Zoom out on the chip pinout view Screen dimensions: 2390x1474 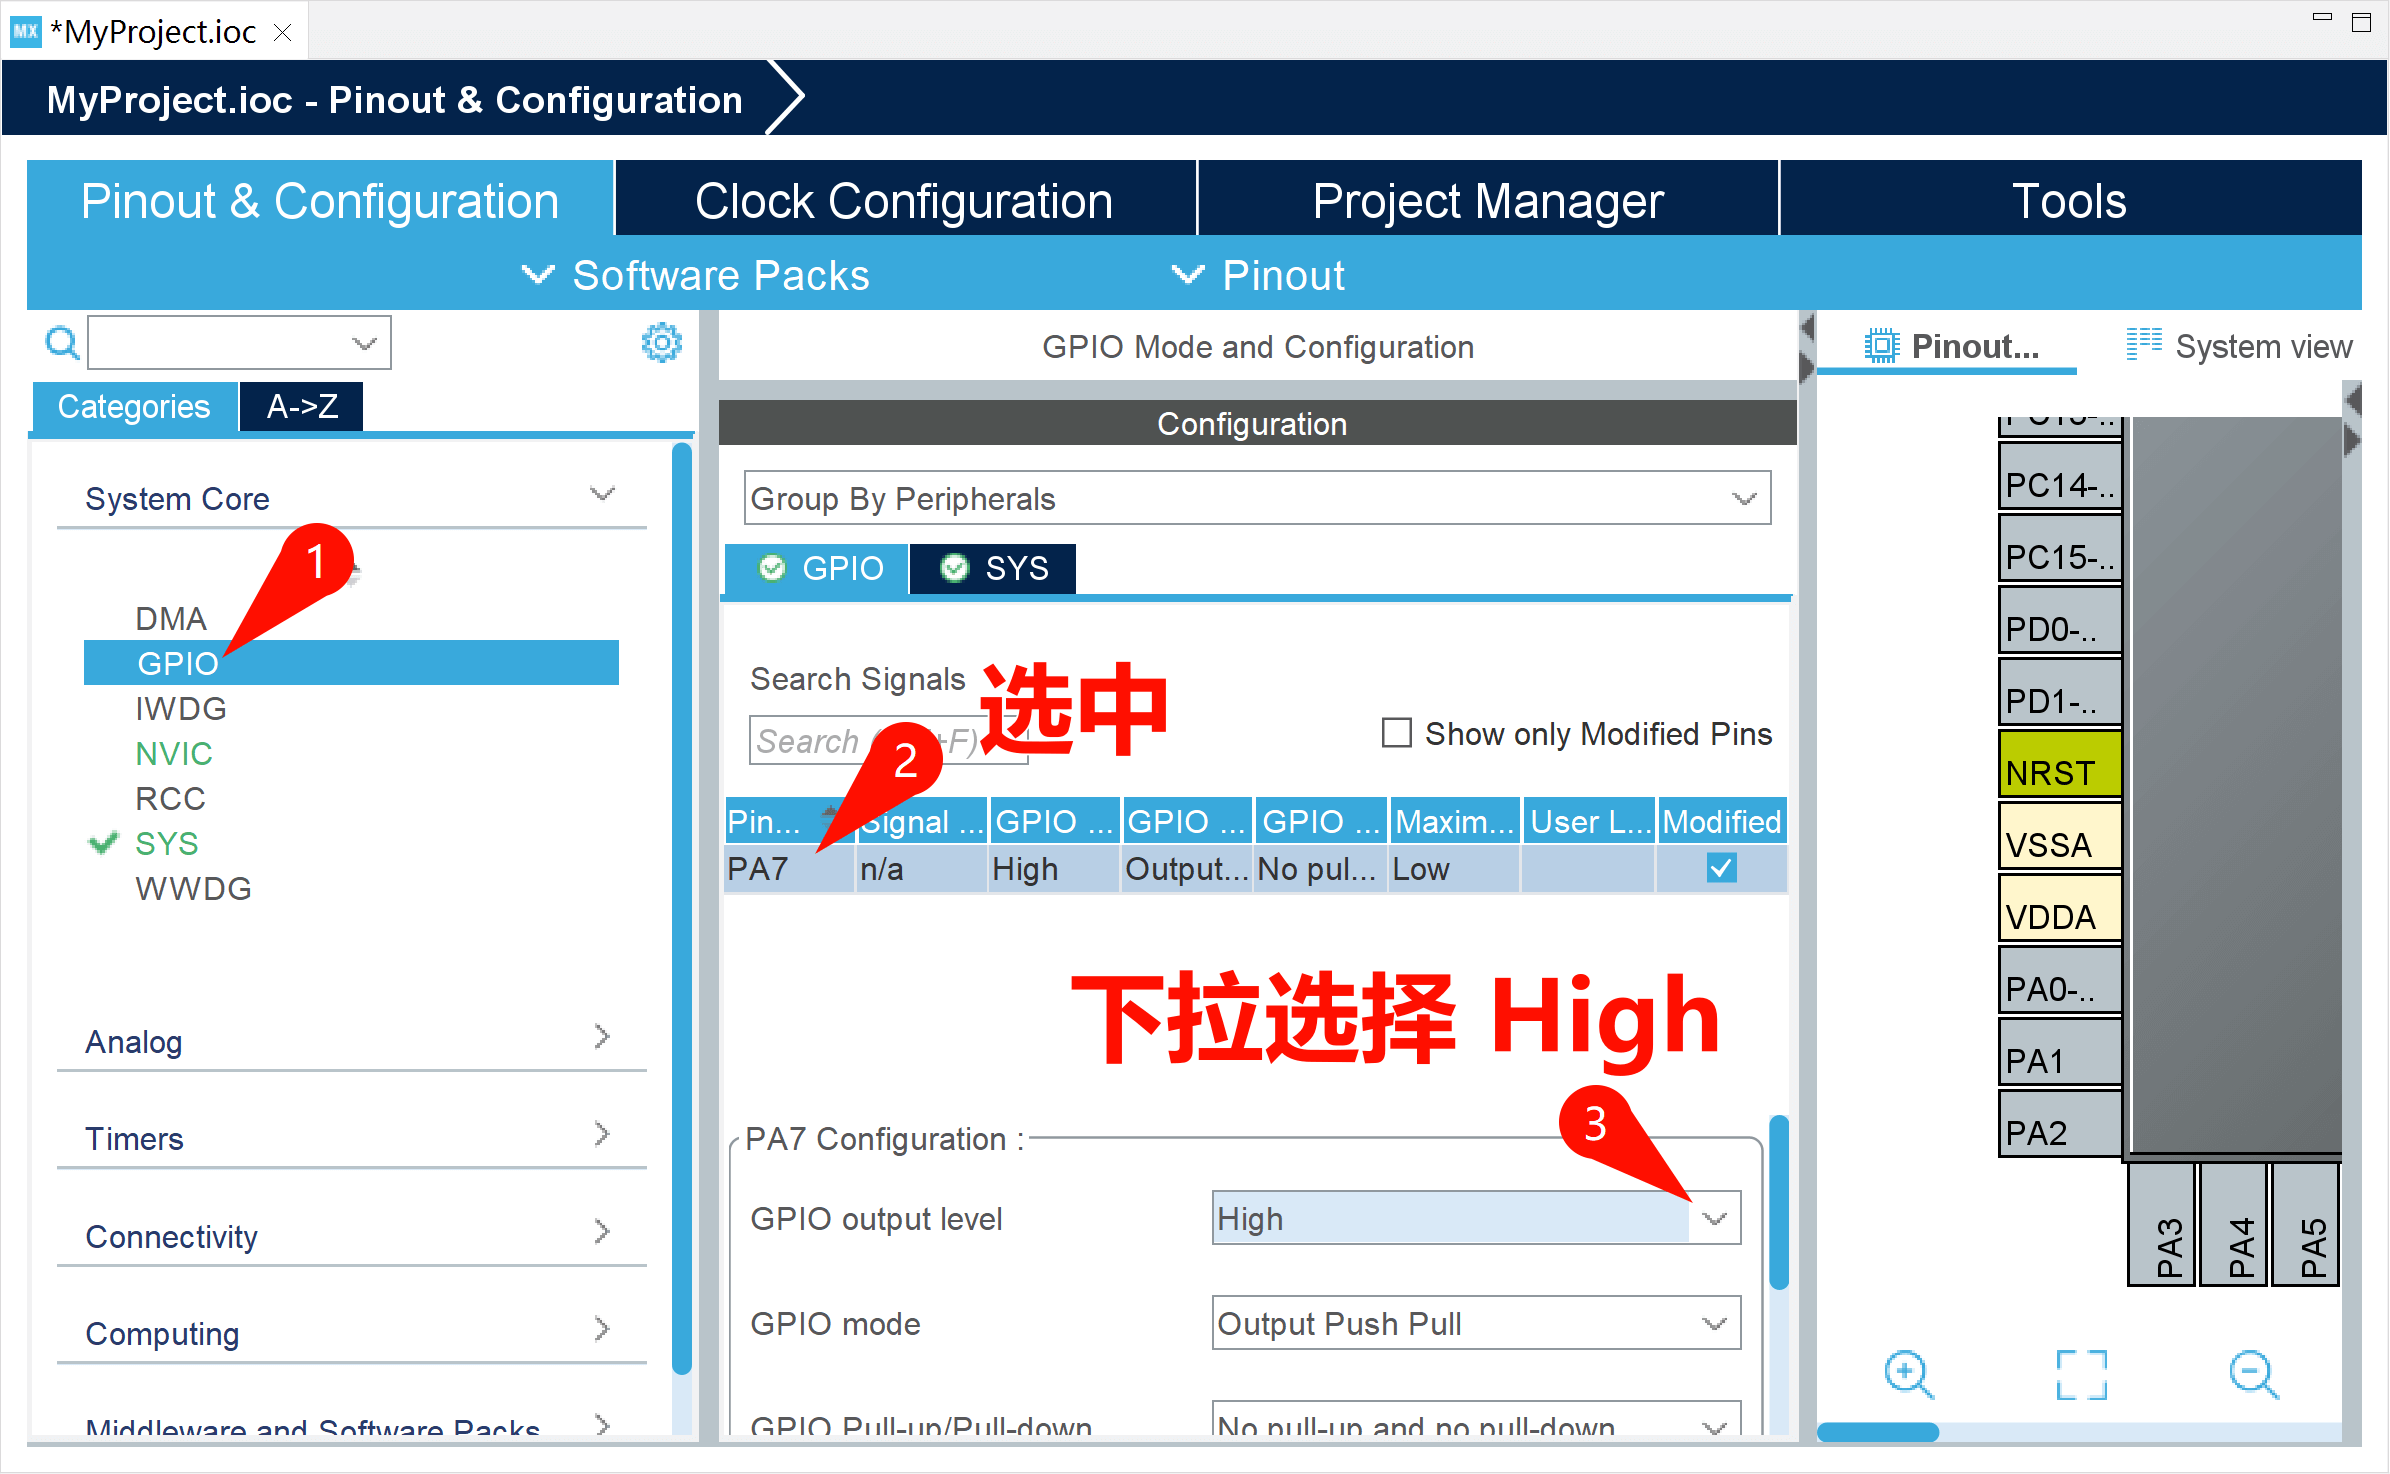pyautogui.click(x=2253, y=1374)
